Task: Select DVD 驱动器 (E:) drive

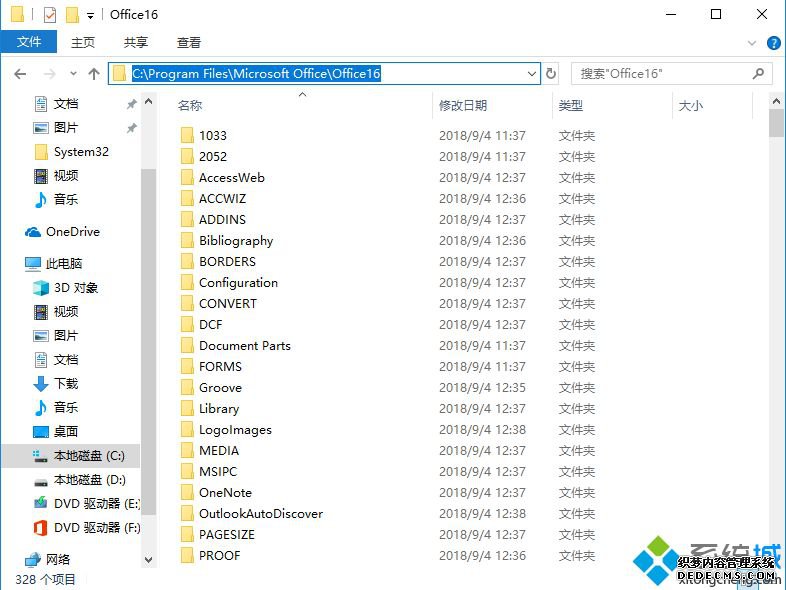Action: pyautogui.click(x=96, y=504)
